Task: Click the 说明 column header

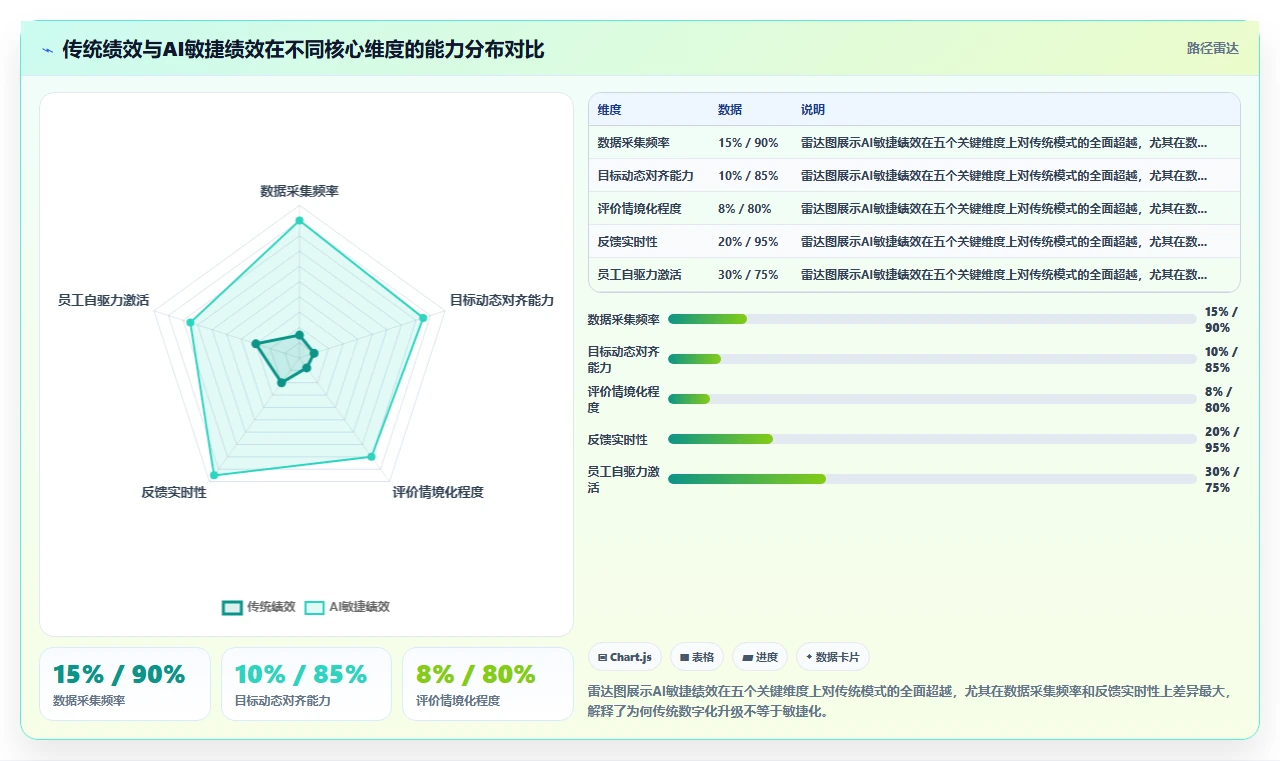Action: [x=813, y=110]
